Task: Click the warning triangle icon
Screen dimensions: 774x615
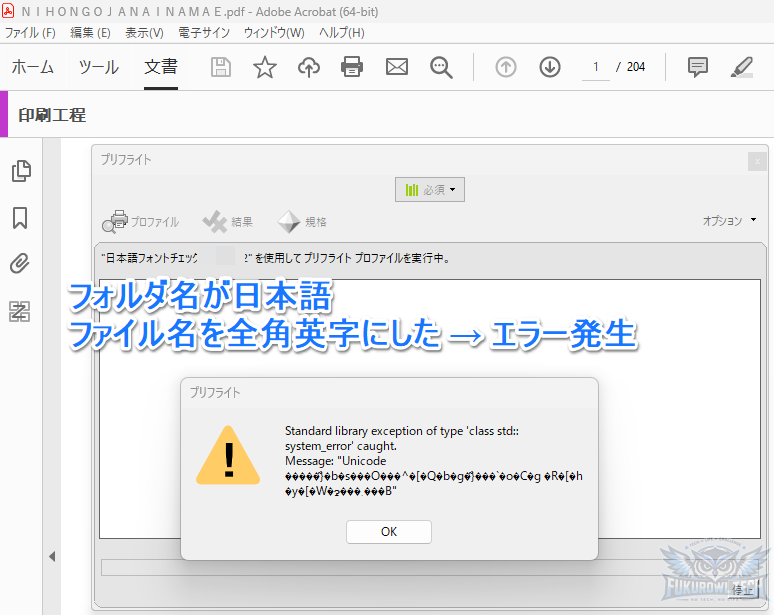Action: pyautogui.click(x=228, y=455)
